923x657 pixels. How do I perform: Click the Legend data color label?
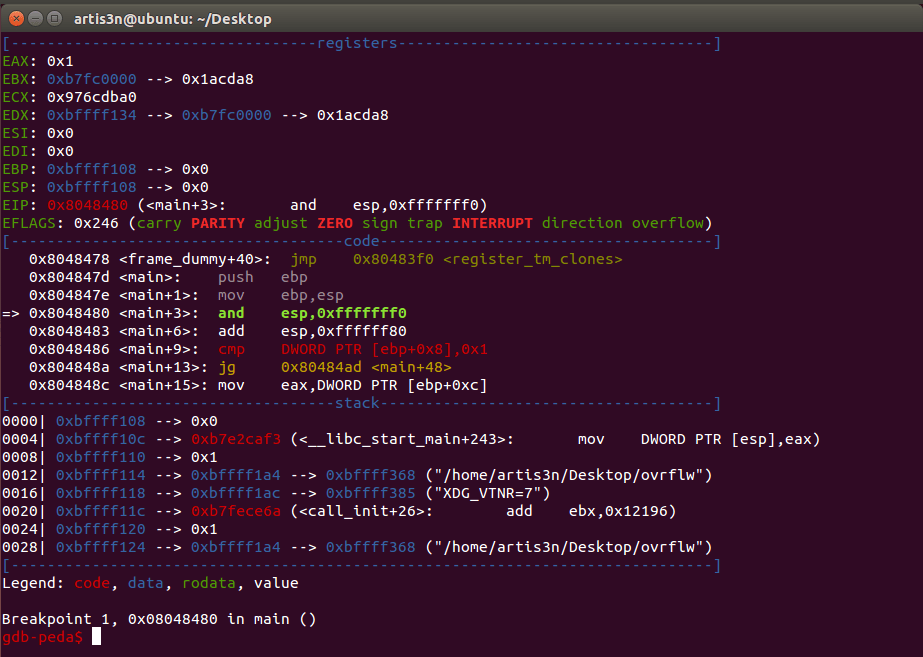coord(145,583)
